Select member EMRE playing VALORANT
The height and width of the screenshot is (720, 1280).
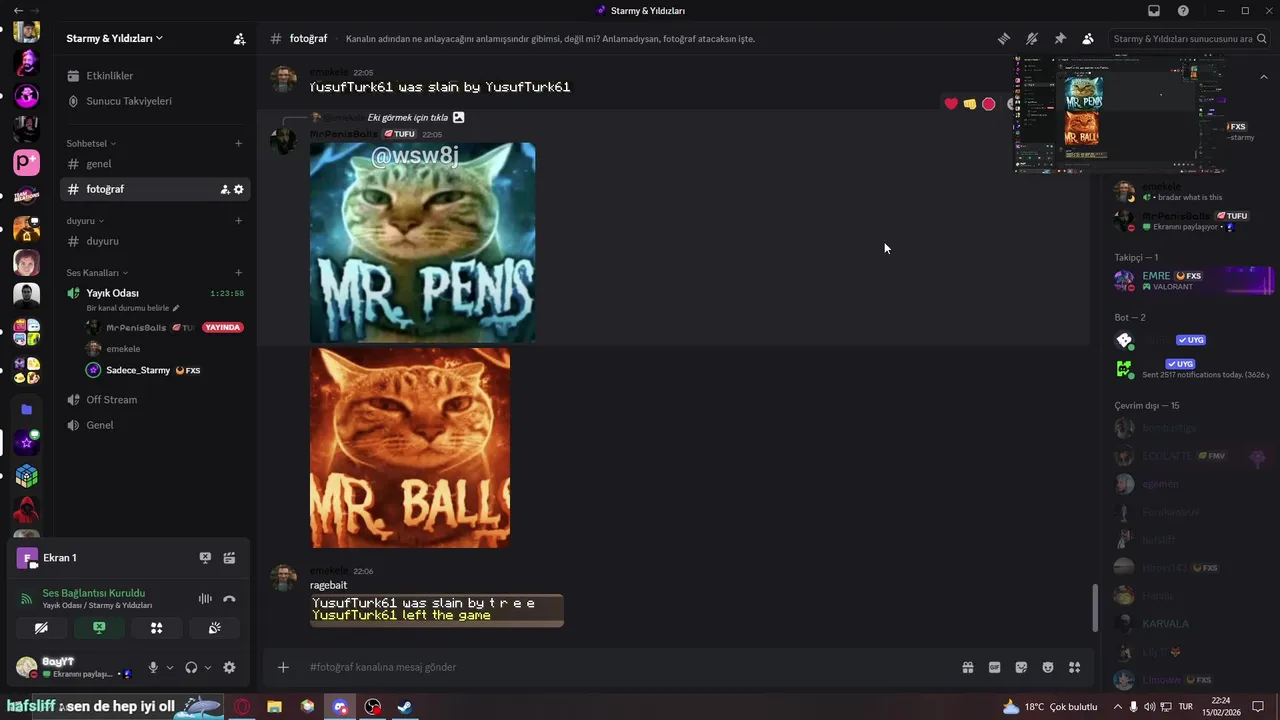pyautogui.click(x=1192, y=281)
